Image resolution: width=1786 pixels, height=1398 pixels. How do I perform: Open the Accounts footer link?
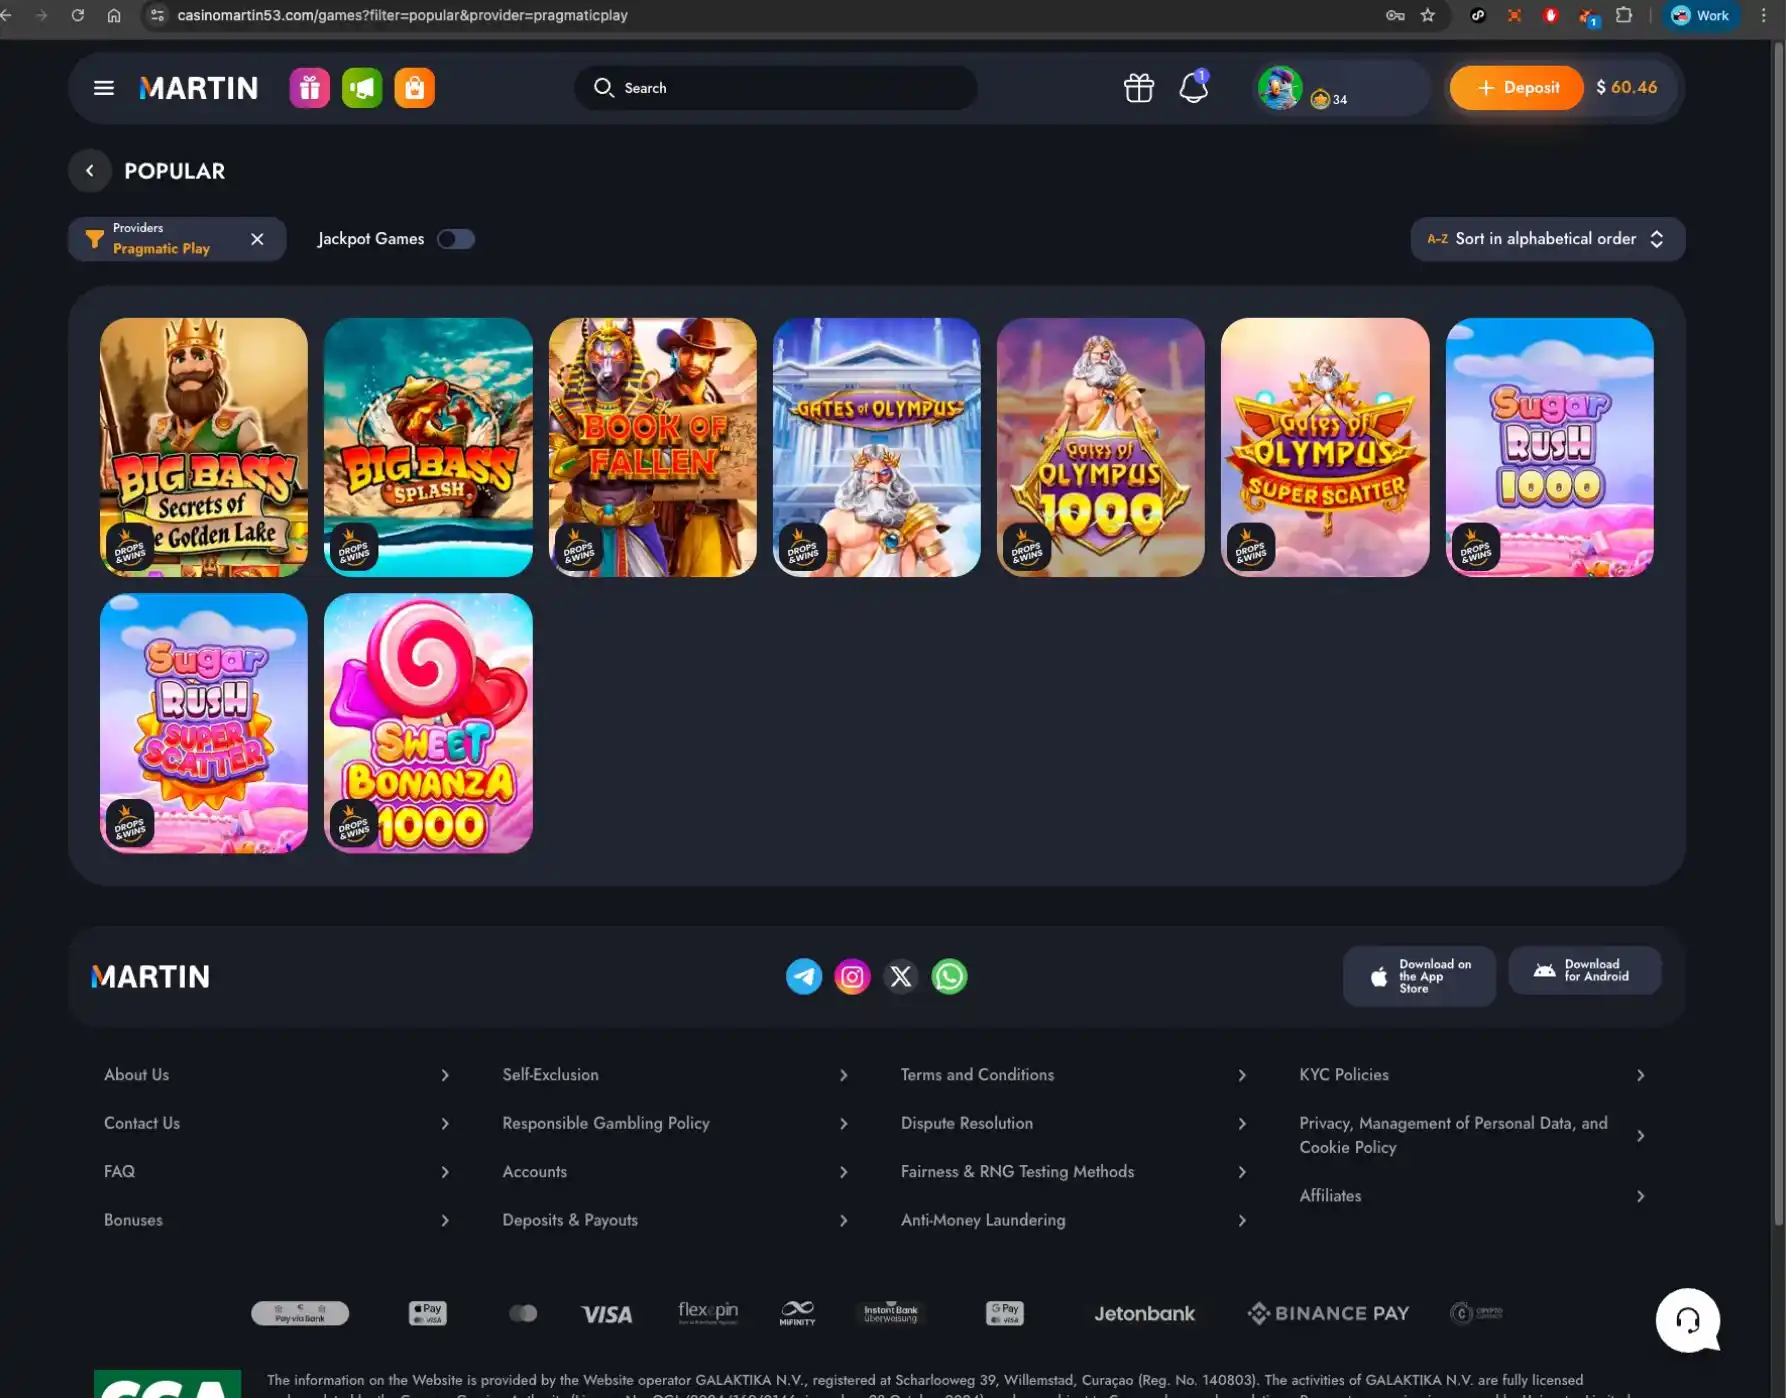point(534,1171)
